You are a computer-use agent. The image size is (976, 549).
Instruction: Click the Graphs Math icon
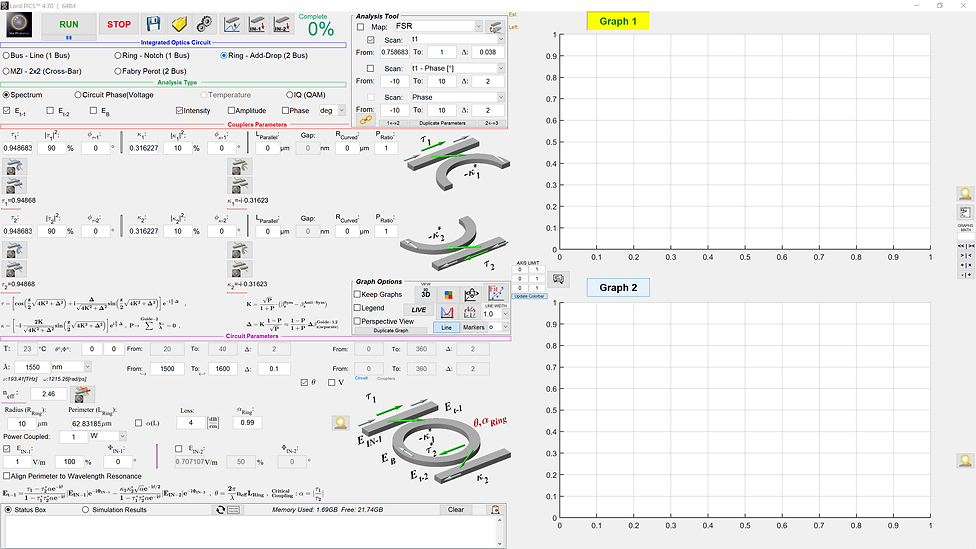point(965,212)
